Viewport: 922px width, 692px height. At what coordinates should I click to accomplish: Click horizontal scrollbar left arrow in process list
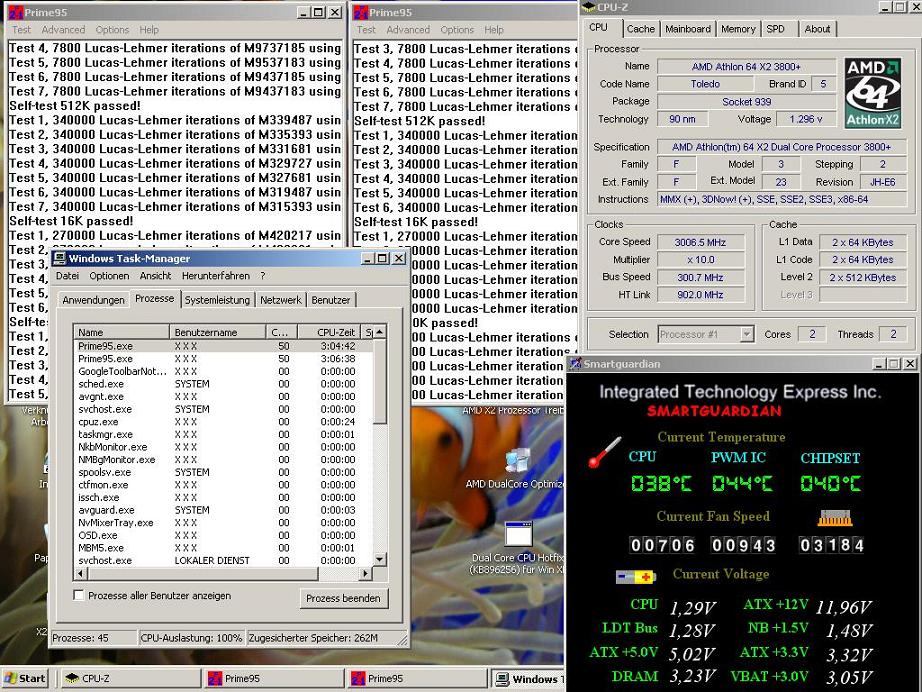point(81,573)
